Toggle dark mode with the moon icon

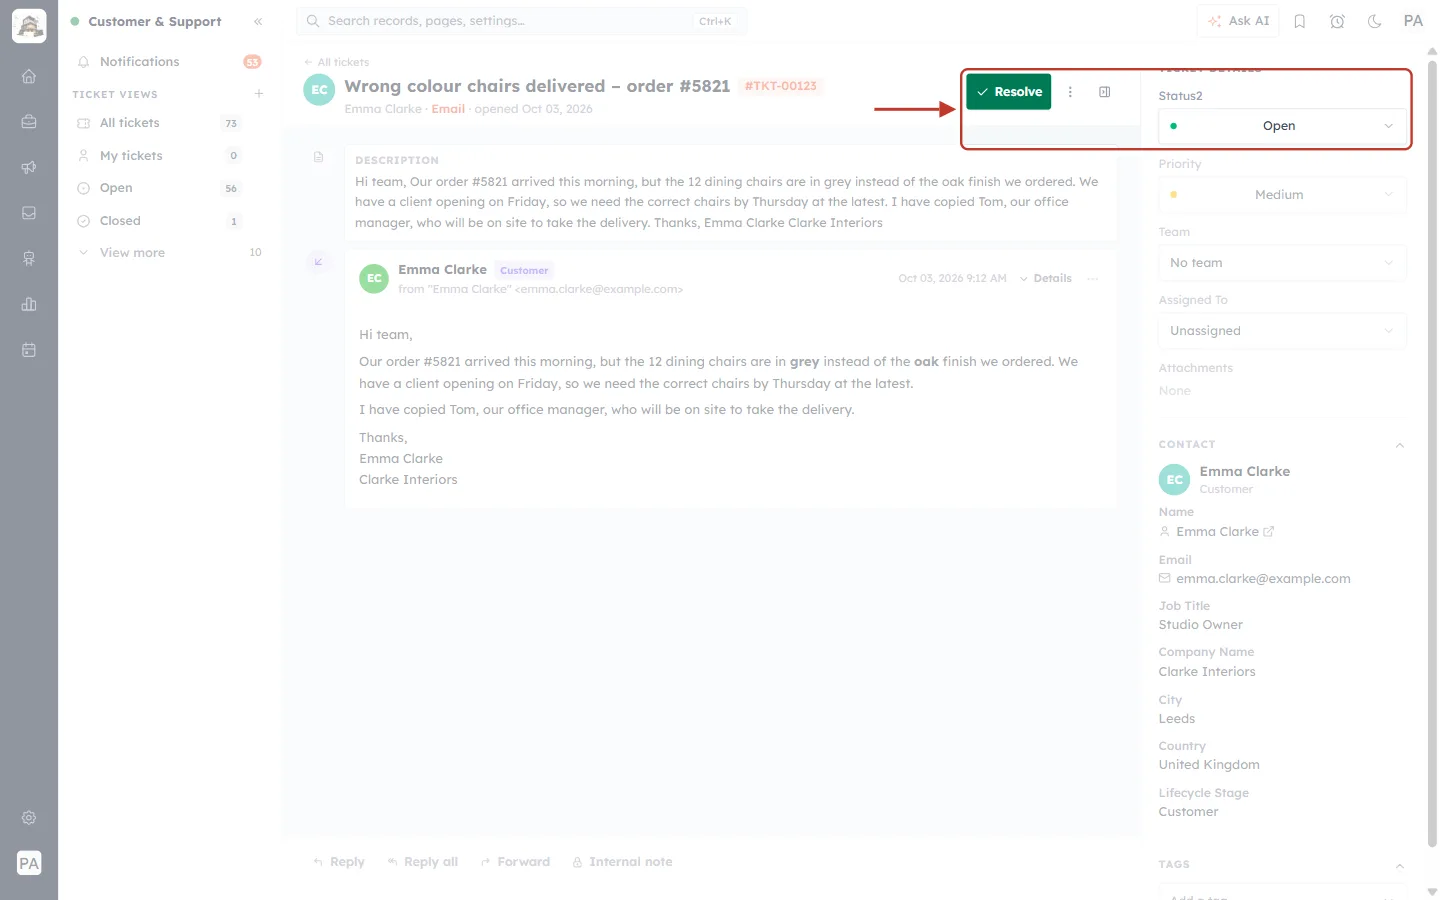pyautogui.click(x=1375, y=21)
